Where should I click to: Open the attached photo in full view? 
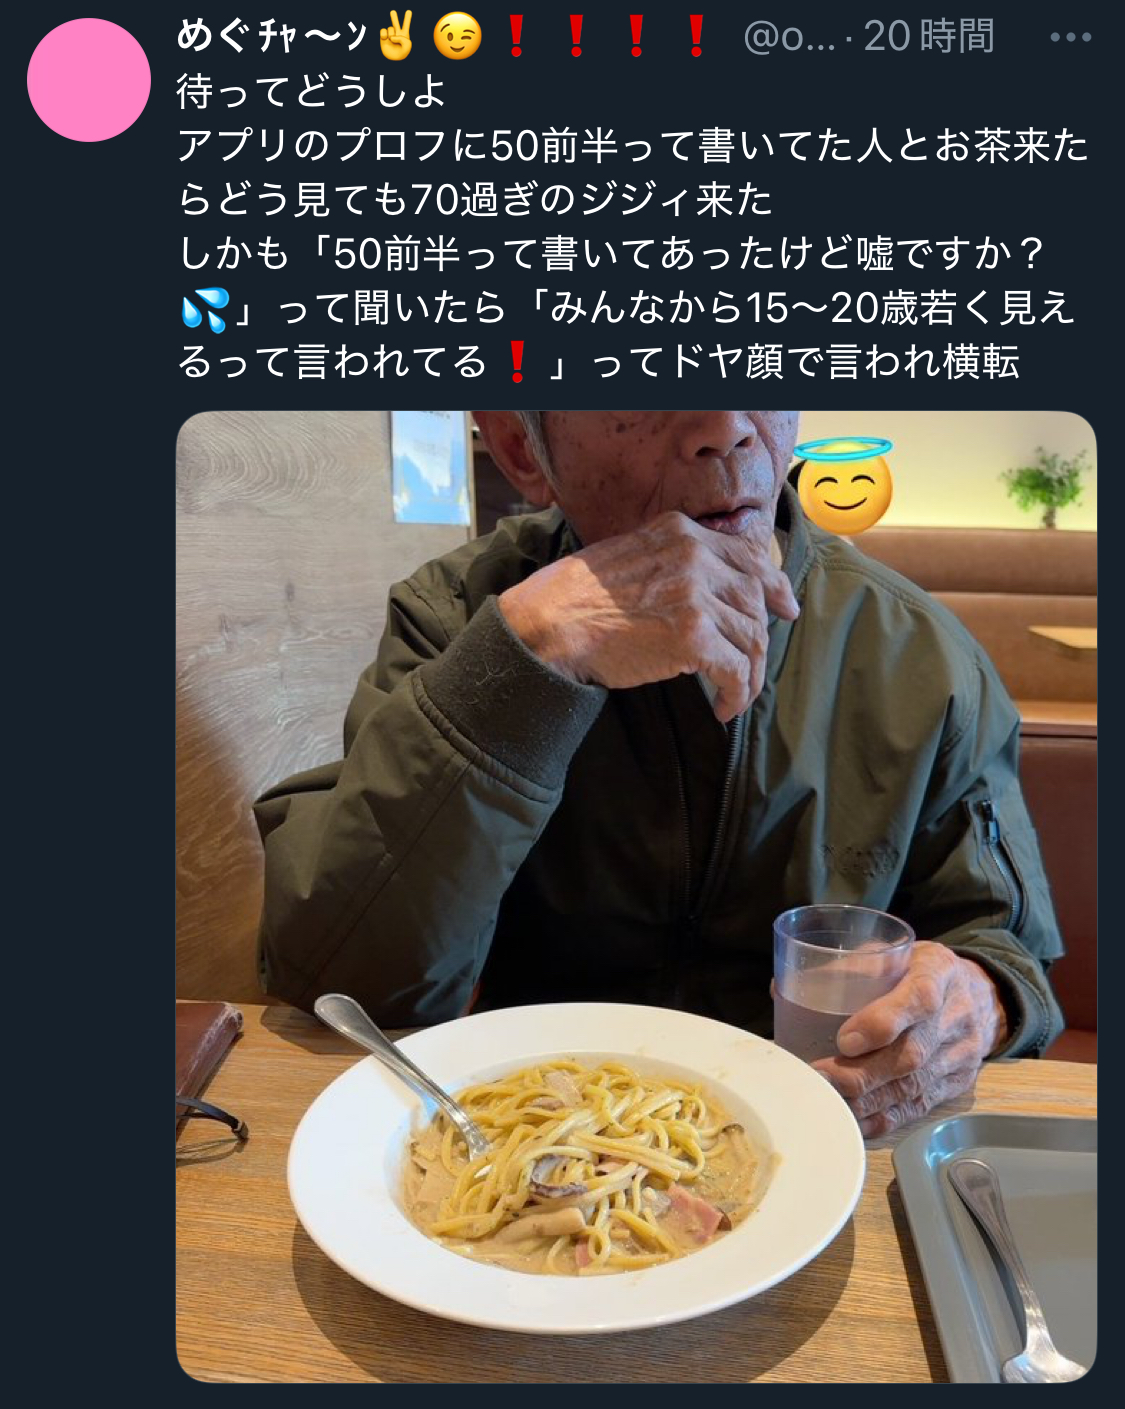click(x=636, y=896)
